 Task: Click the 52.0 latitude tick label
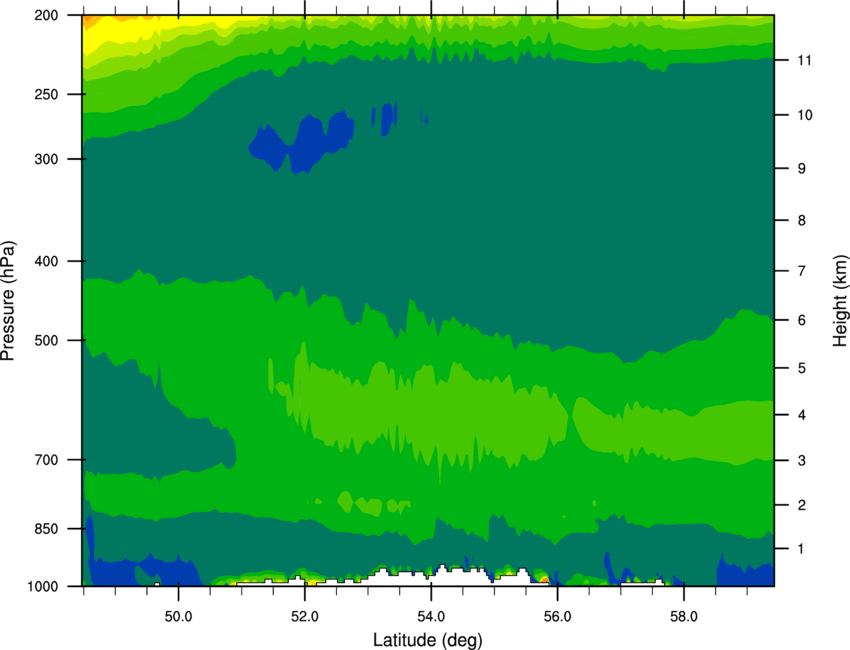[x=305, y=616]
